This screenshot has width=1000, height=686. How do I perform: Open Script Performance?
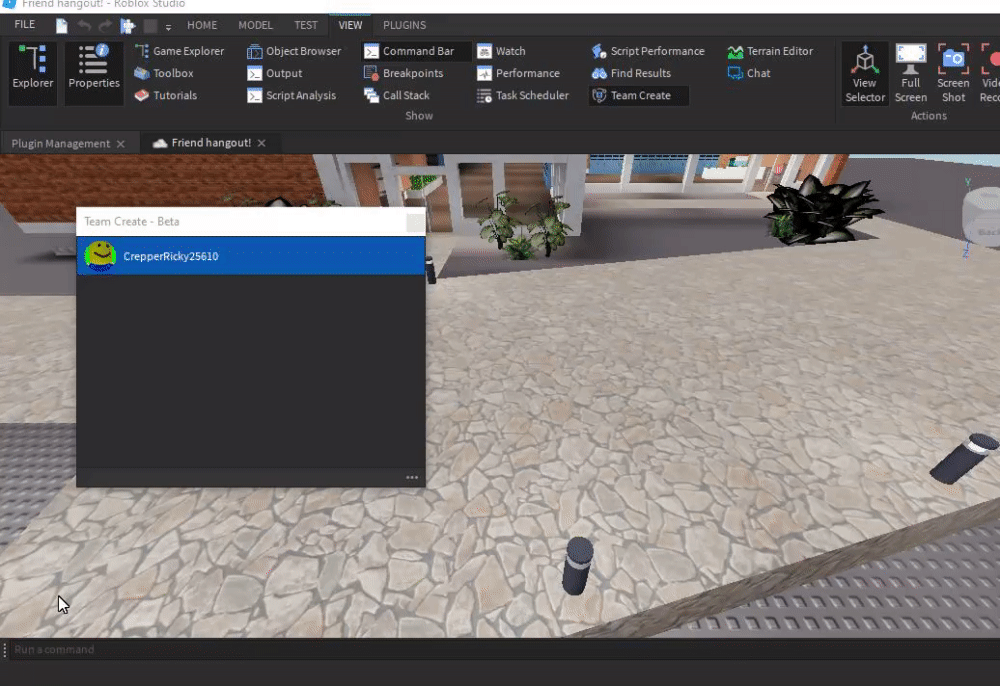point(648,51)
